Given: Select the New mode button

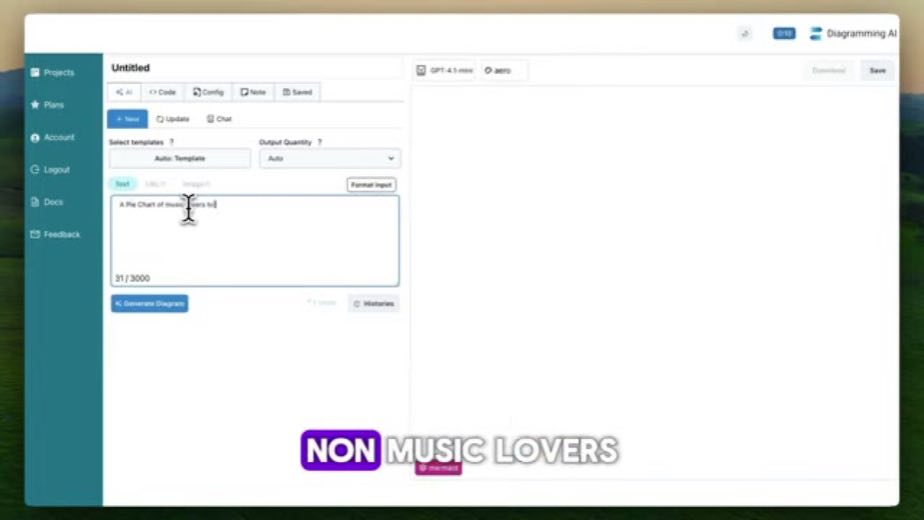Looking at the screenshot, I should [127, 119].
